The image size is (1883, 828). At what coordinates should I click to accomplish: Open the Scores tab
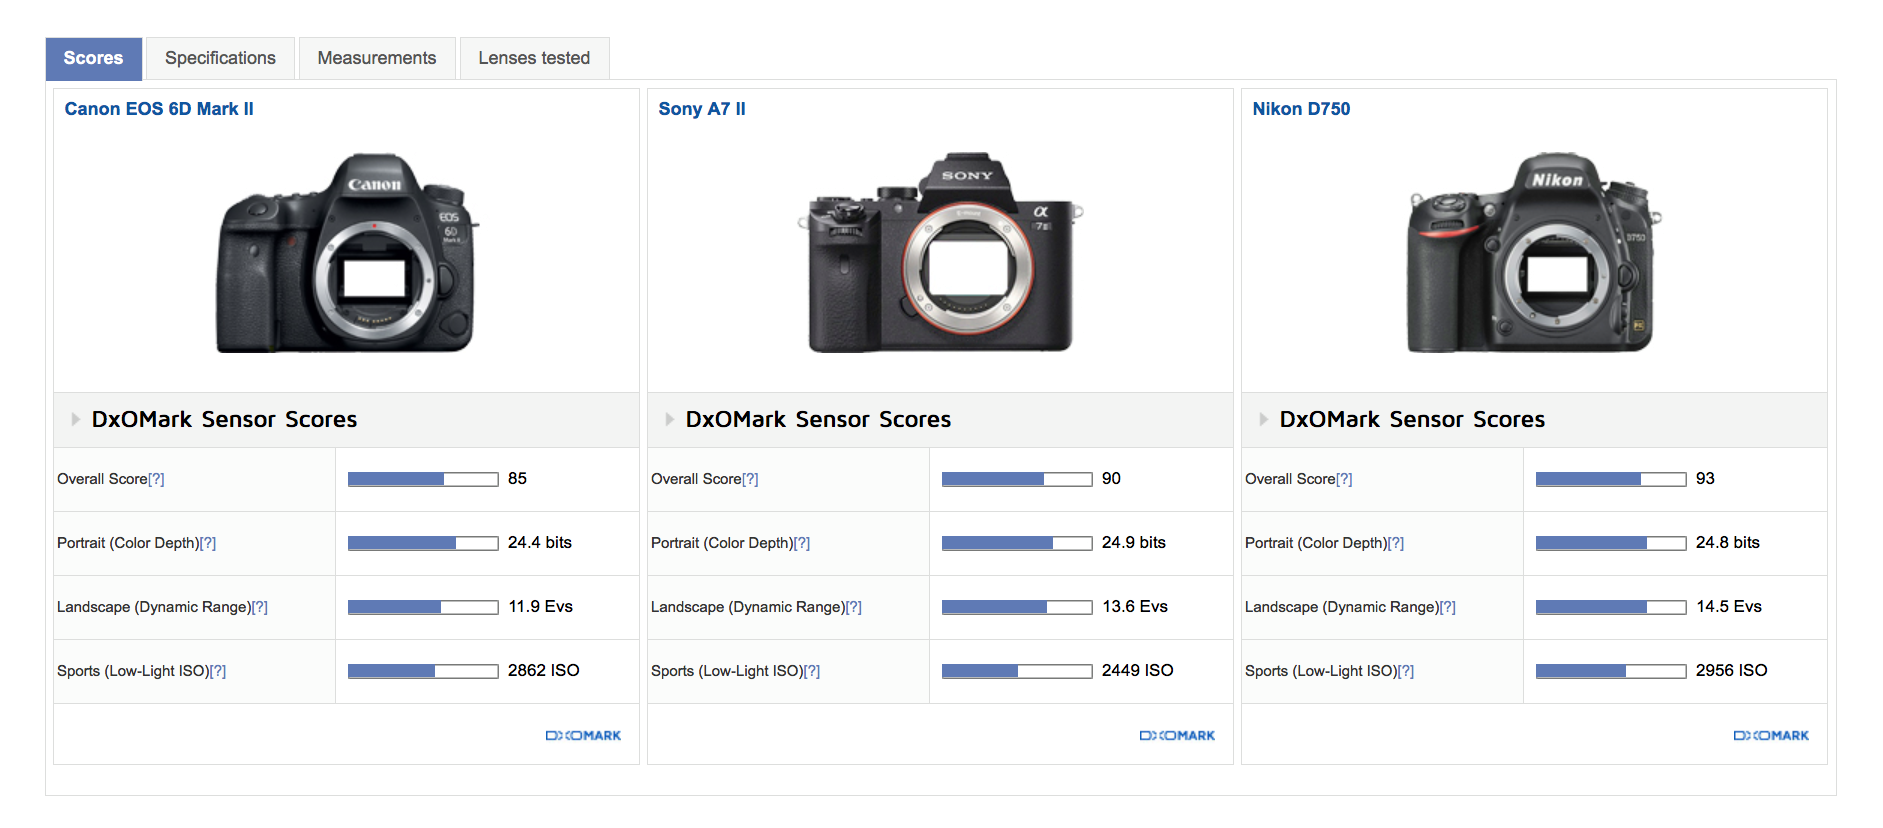click(x=94, y=58)
